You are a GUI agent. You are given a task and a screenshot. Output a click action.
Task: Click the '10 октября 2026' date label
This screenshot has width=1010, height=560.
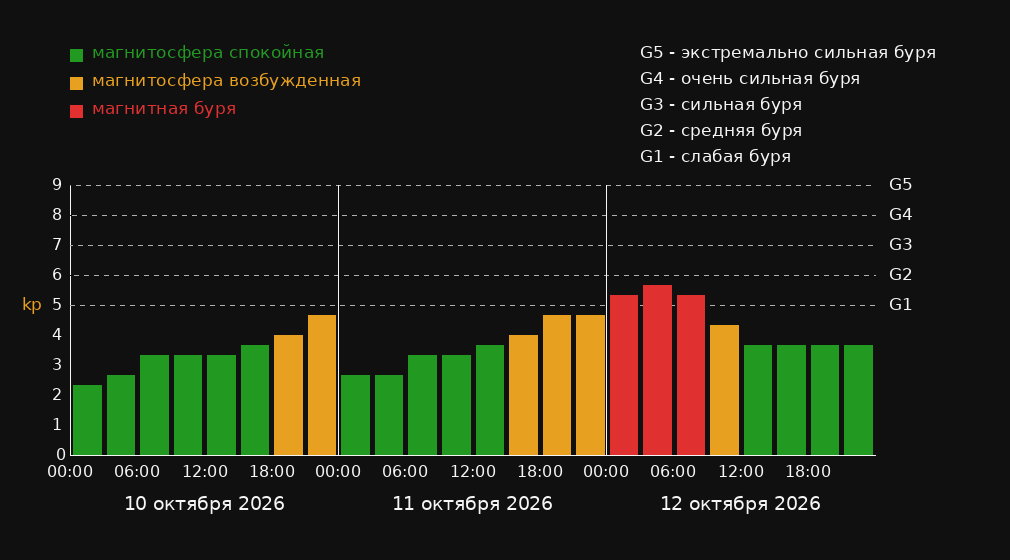204,504
